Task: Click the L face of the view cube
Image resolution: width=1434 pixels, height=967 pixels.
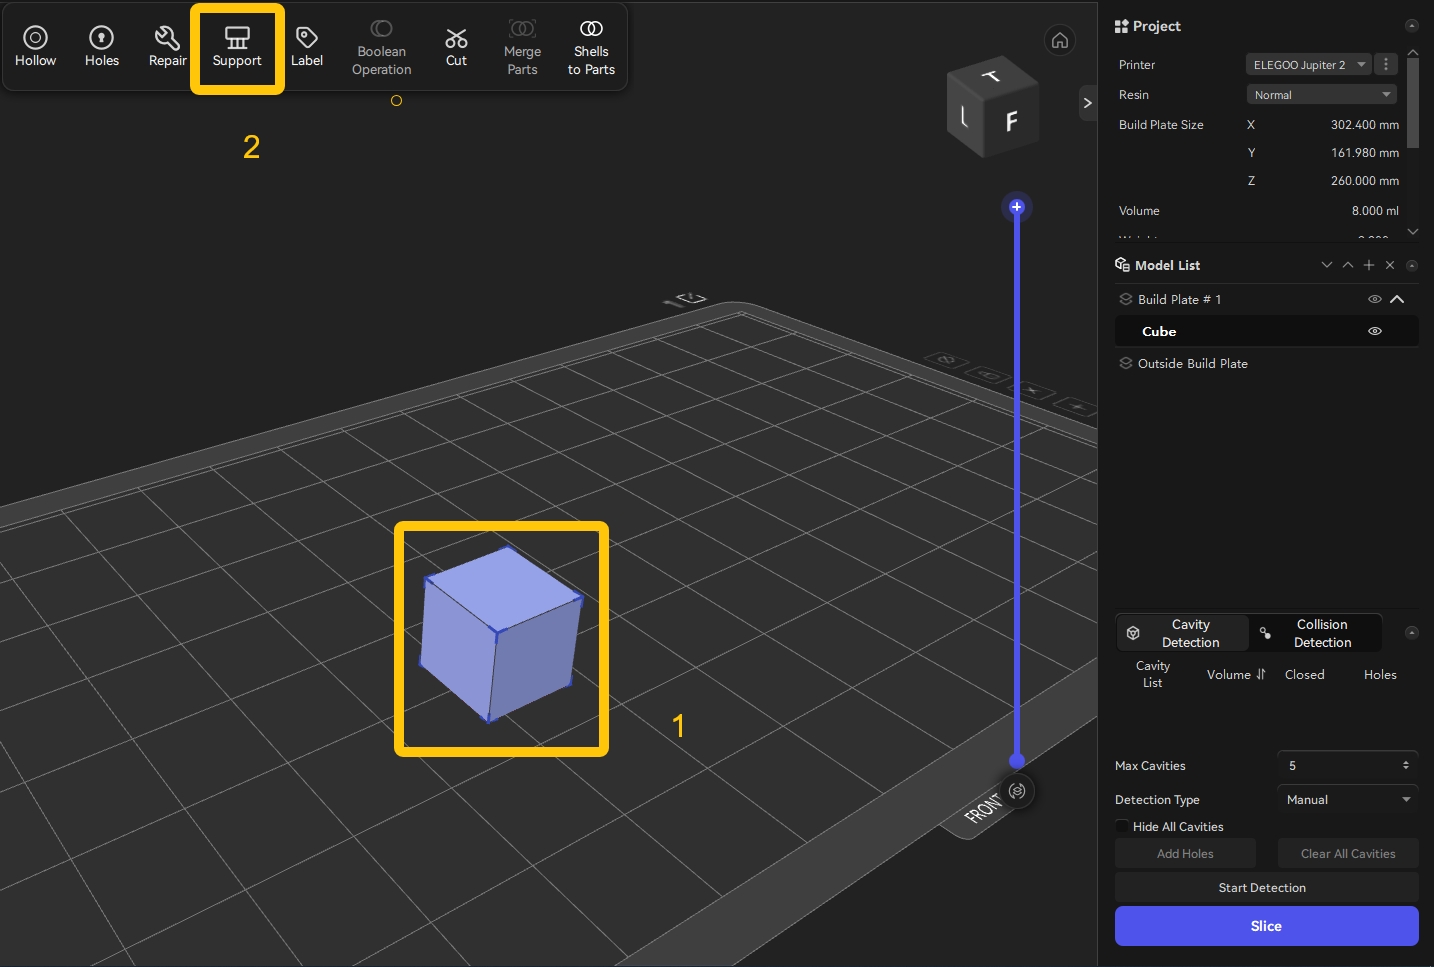Action: [964, 116]
